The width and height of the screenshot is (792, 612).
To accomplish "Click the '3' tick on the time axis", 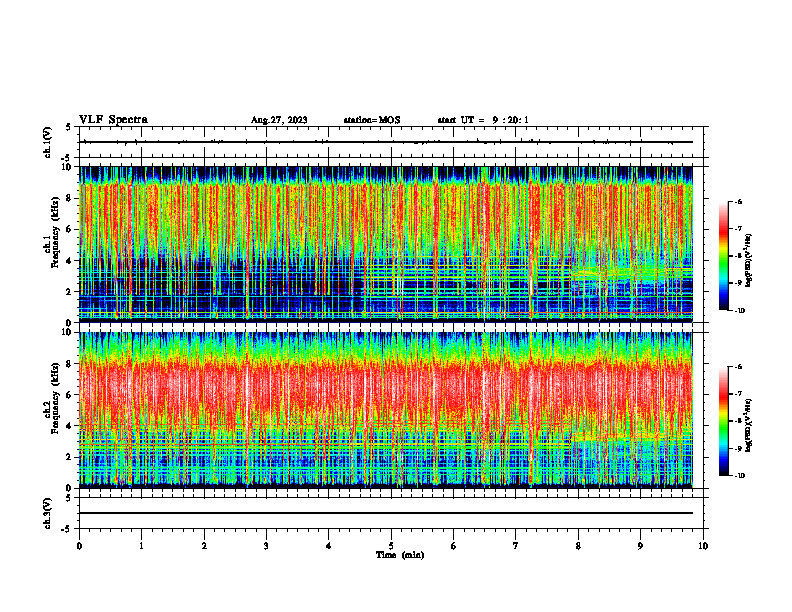I will 266,546.
